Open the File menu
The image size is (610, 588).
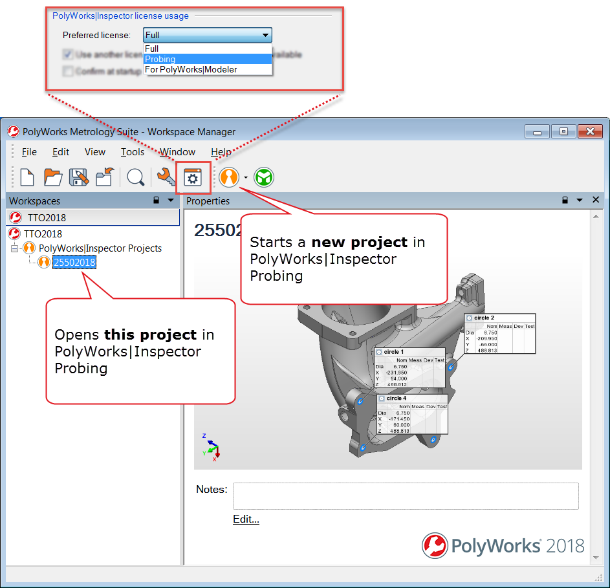29,152
